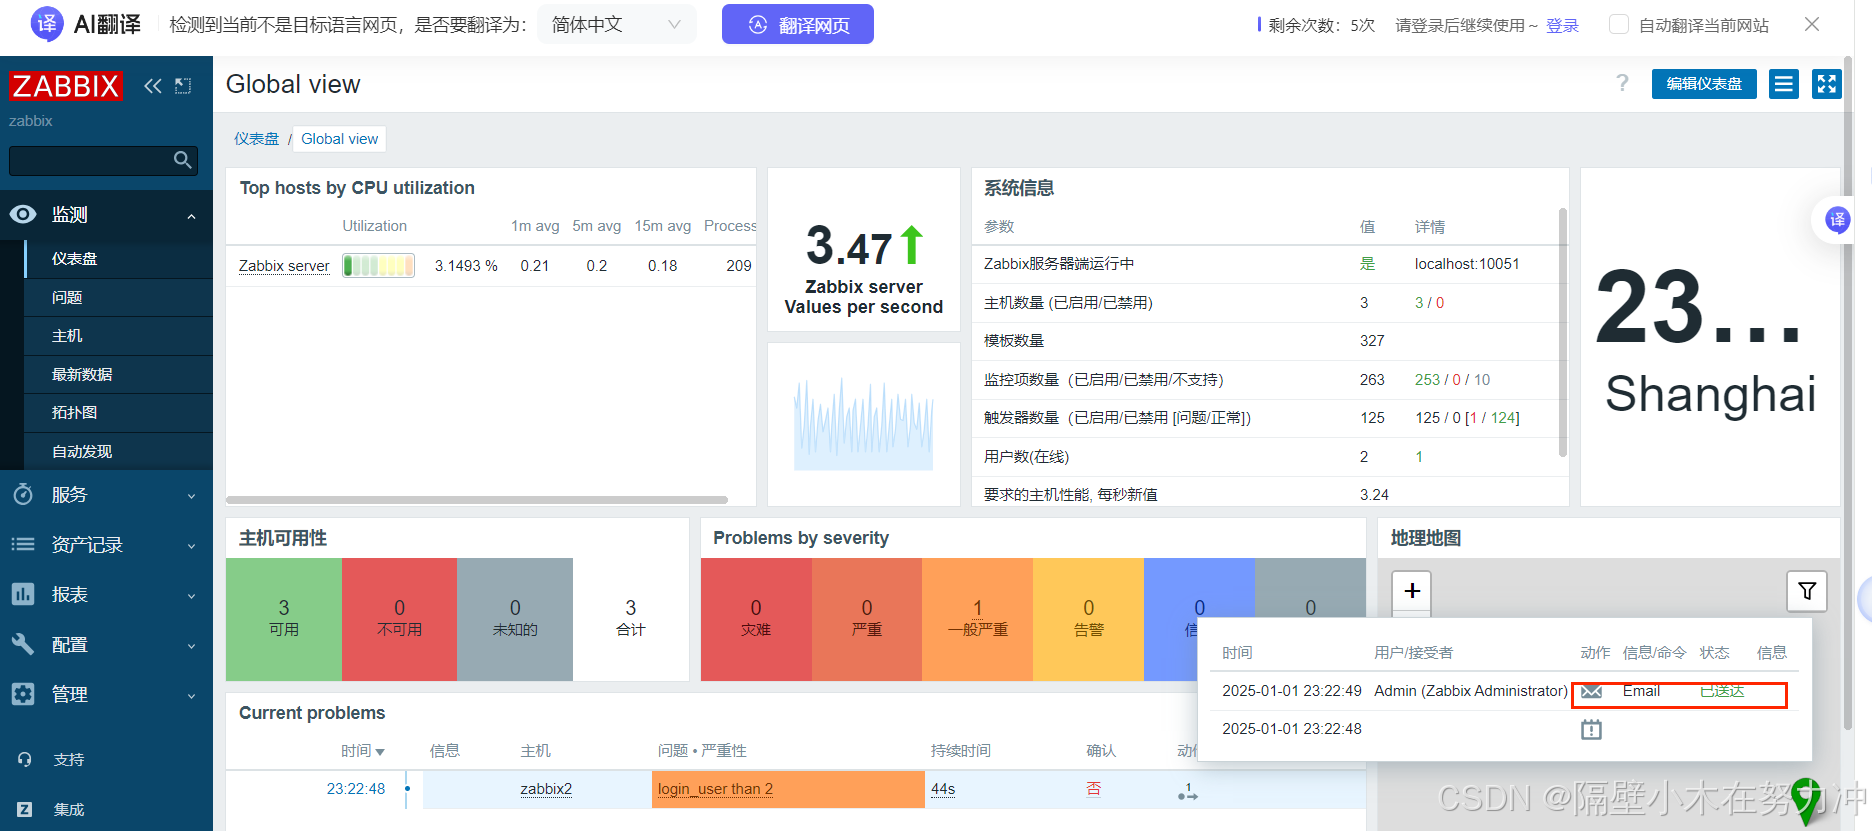The height and width of the screenshot is (831, 1872).
Task: Click the headset icon for 支持
Action: (25, 759)
